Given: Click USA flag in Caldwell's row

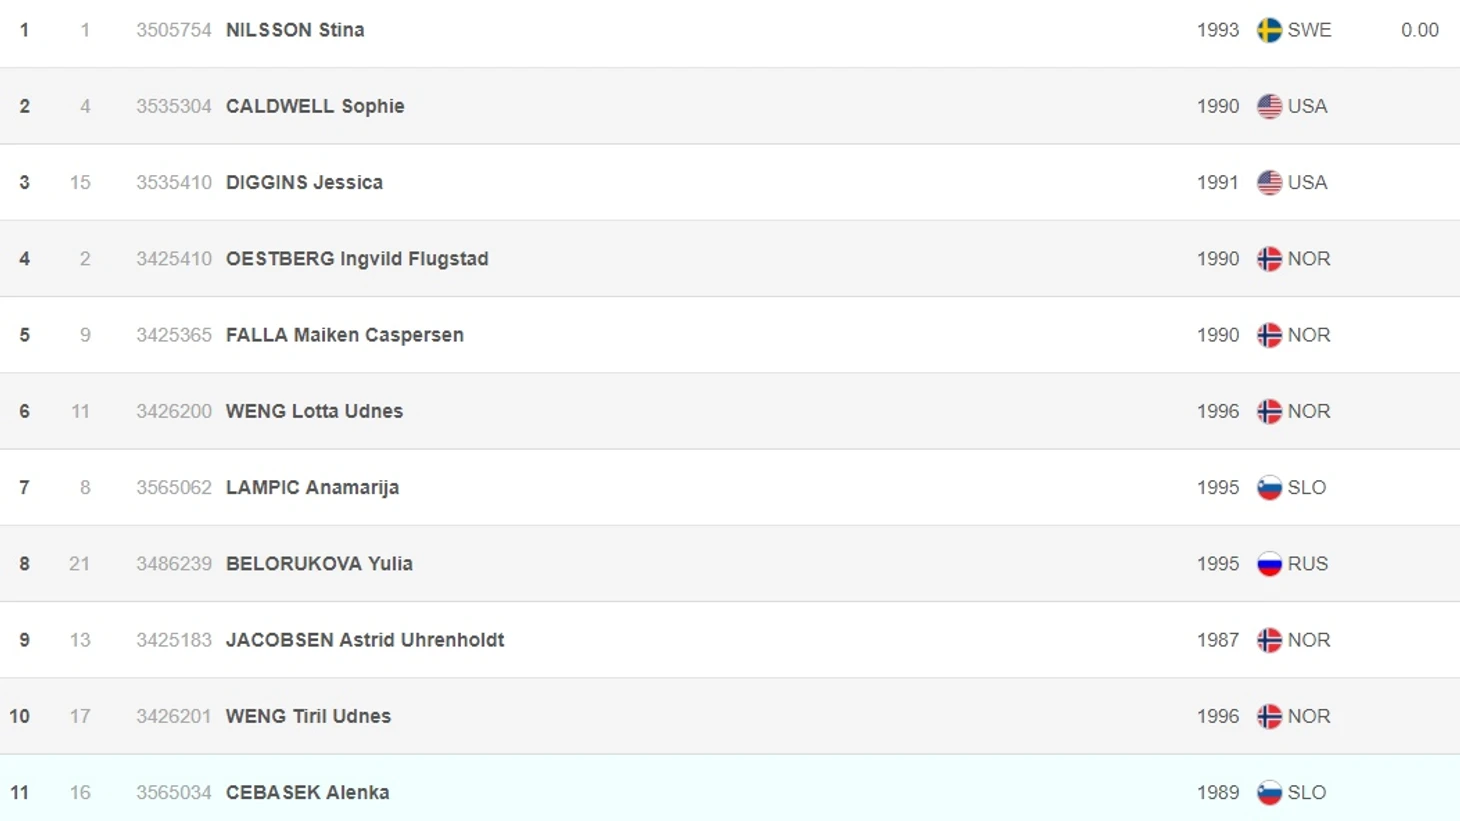Looking at the screenshot, I should [x=1269, y=106].
